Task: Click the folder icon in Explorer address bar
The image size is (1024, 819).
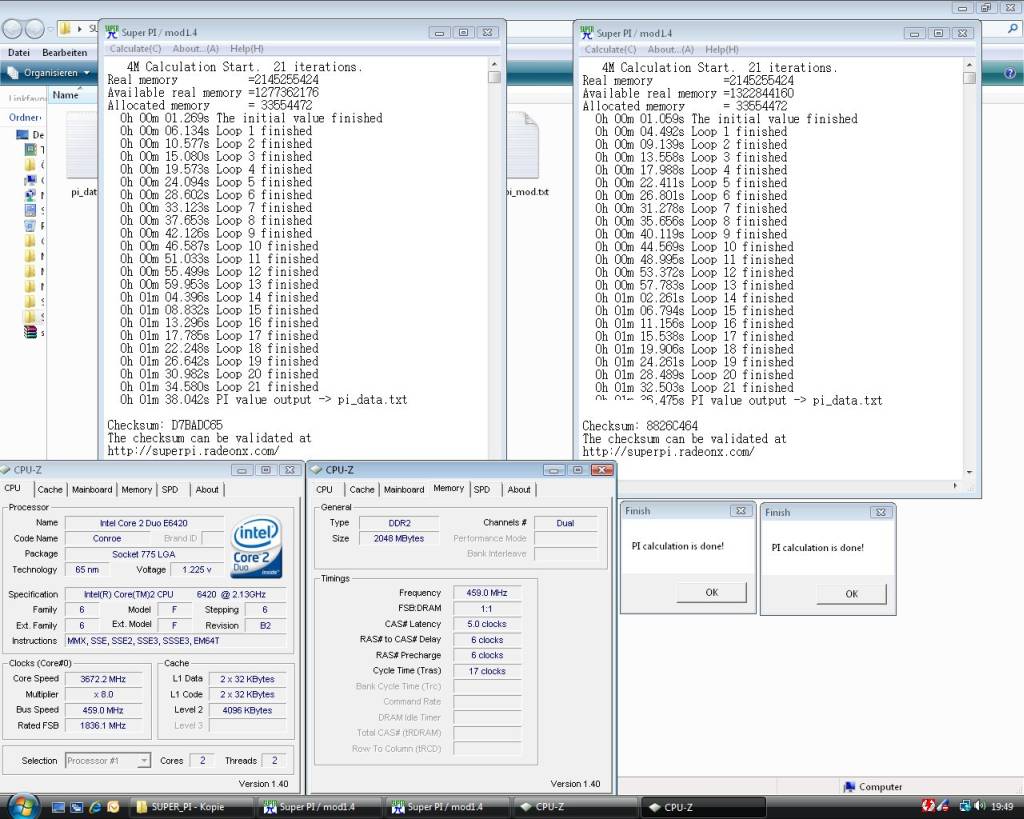Action: tap(65, 28)
